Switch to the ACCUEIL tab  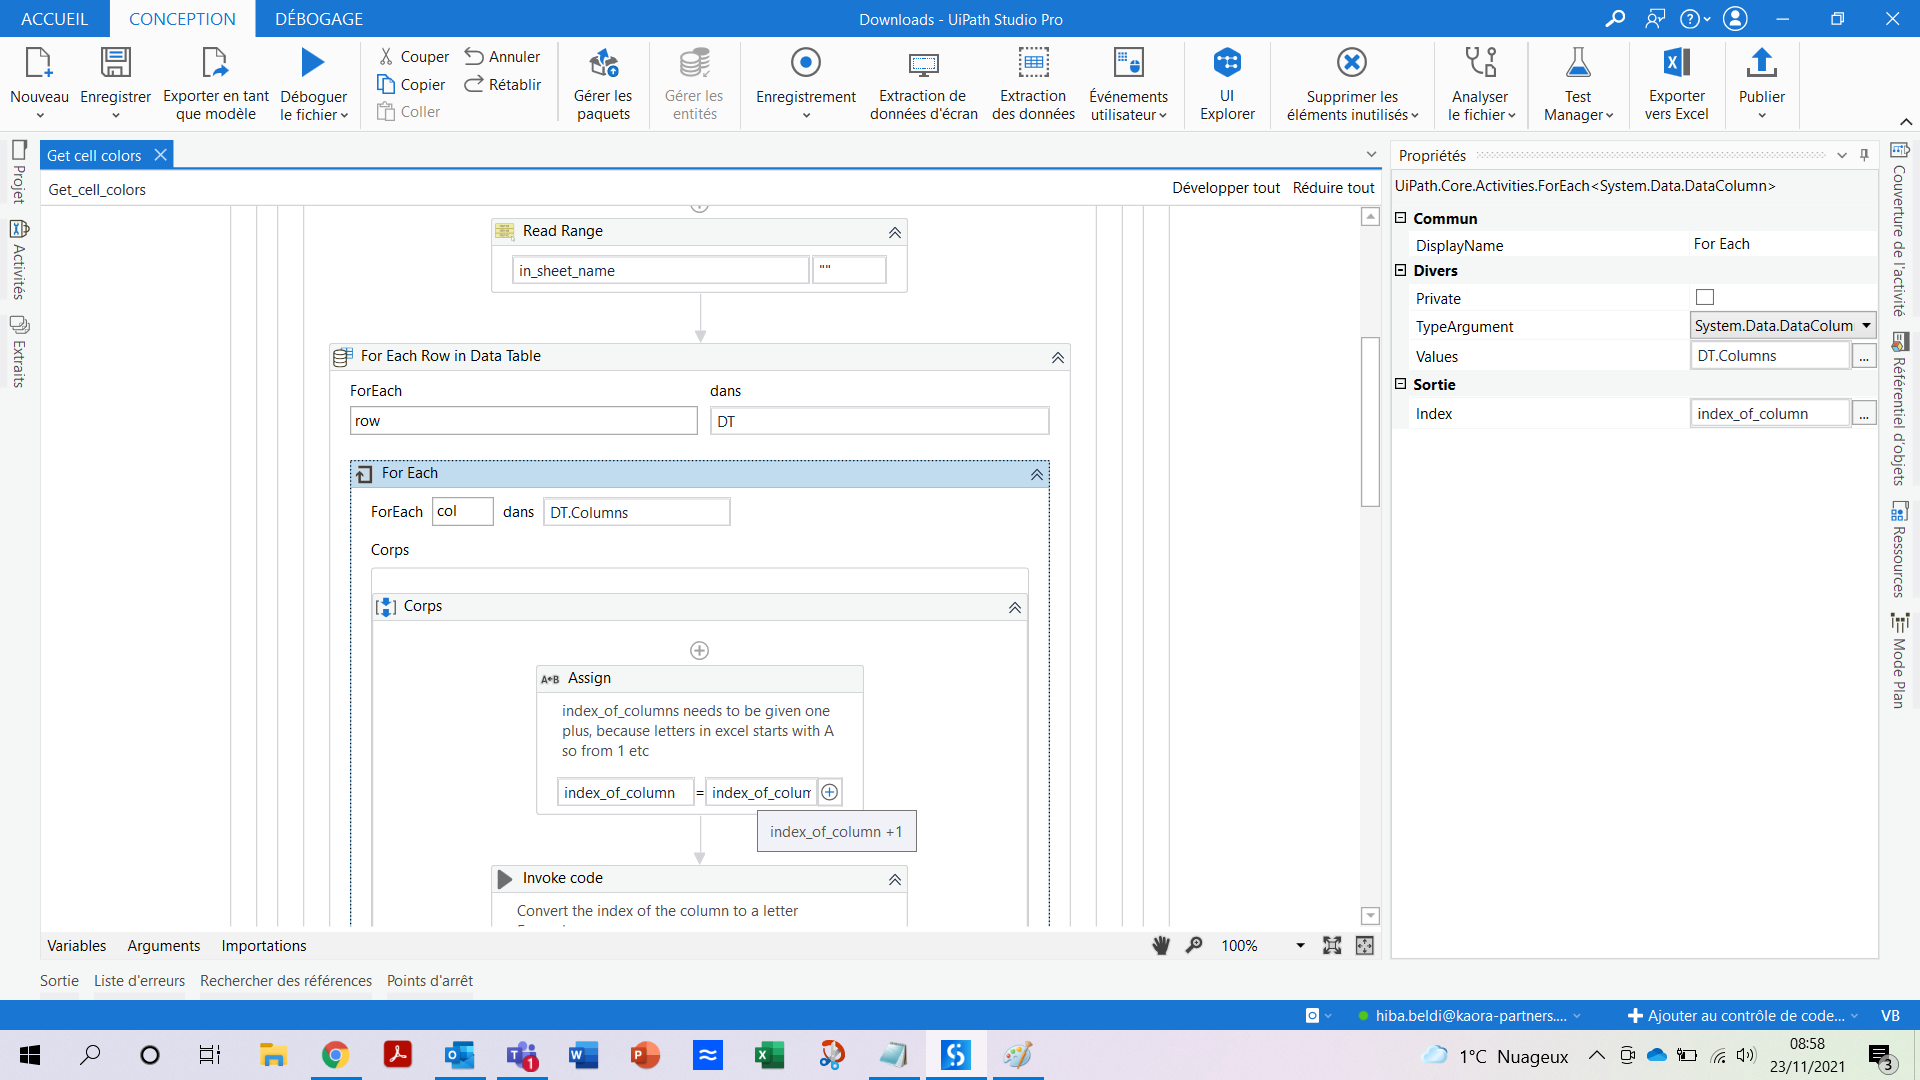(x=55, y=19)
